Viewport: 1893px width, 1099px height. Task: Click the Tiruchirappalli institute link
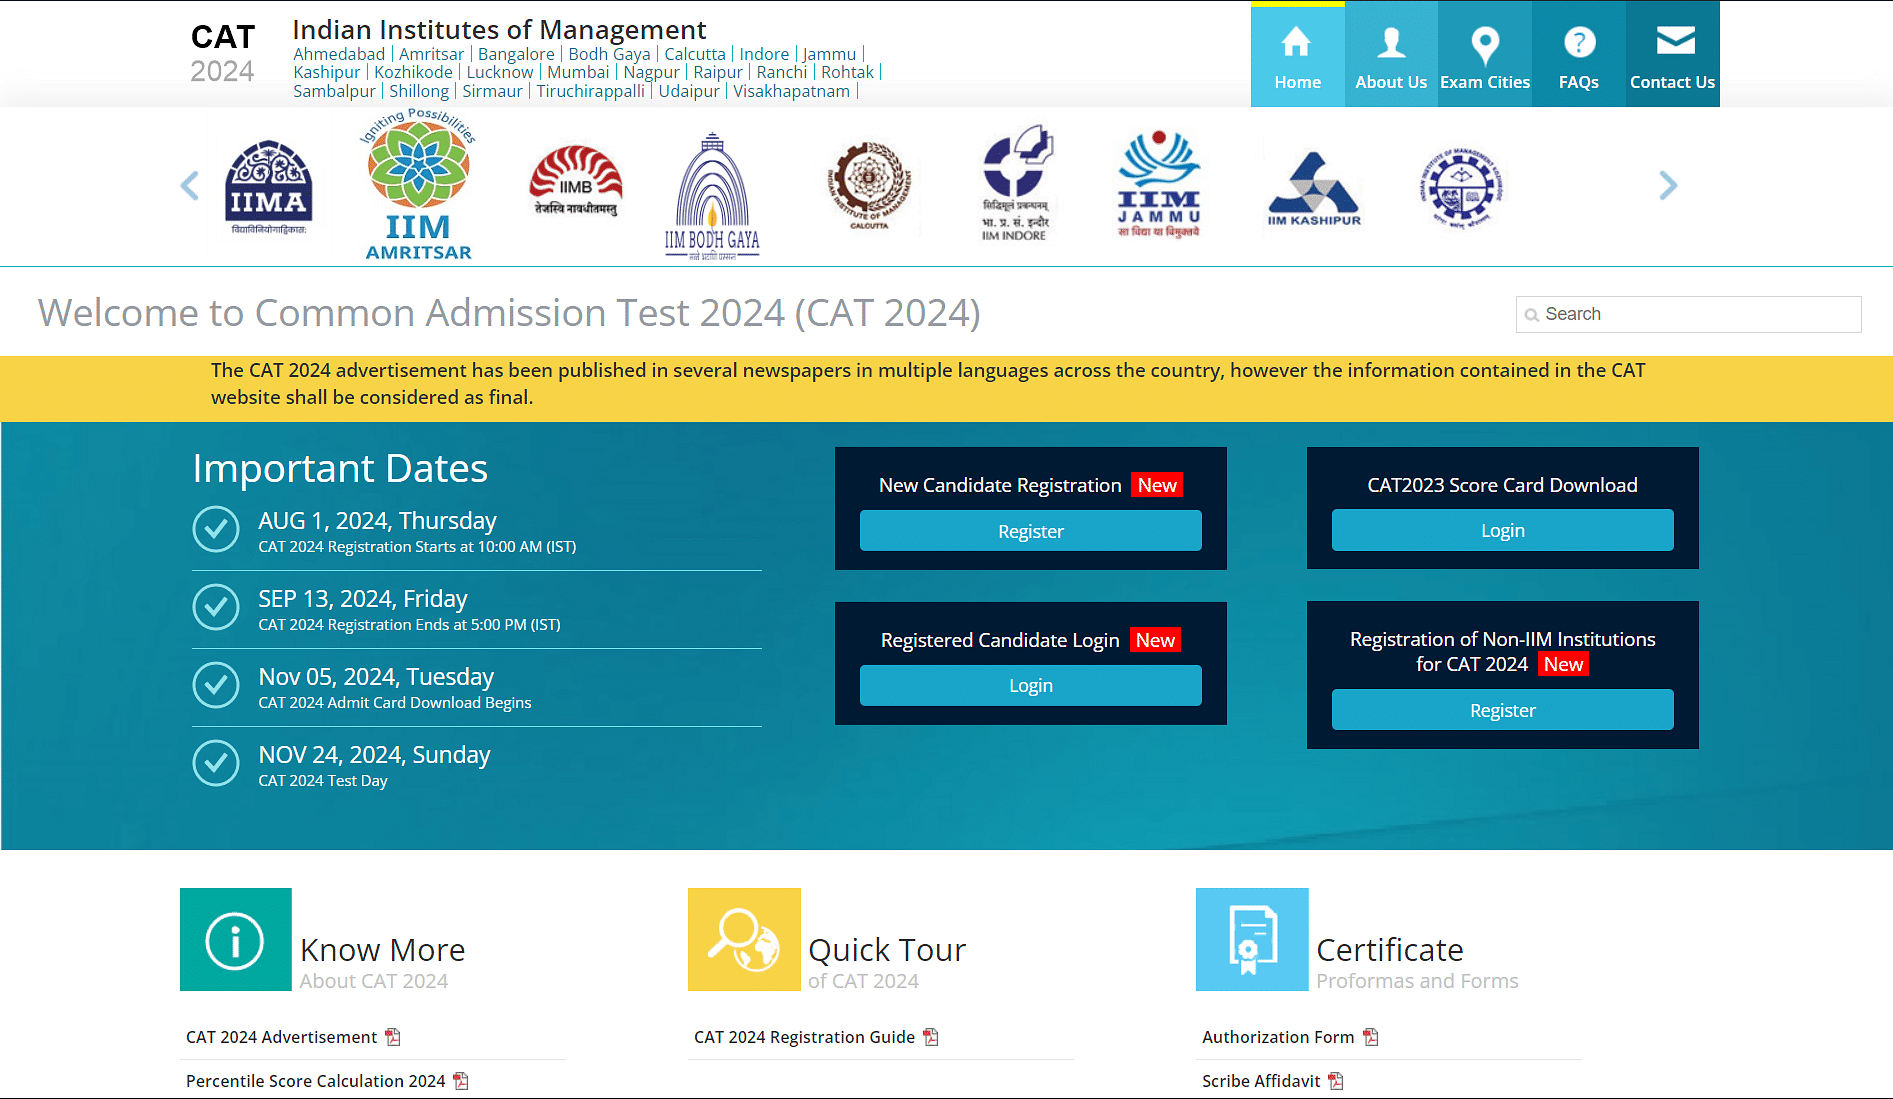[590, 91]
